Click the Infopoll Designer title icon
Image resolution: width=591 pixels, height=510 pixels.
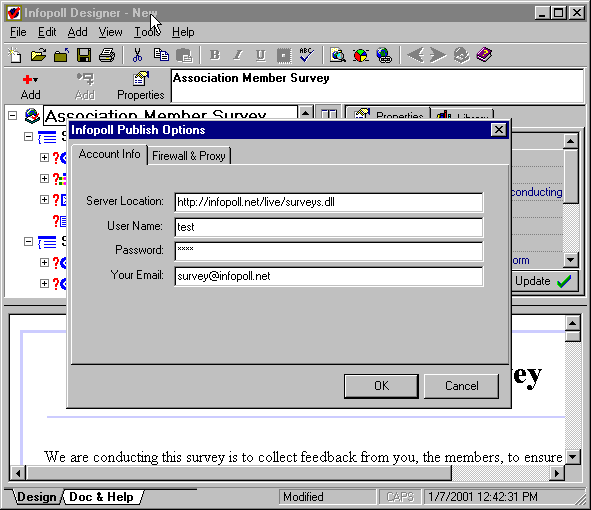[14, 13]
